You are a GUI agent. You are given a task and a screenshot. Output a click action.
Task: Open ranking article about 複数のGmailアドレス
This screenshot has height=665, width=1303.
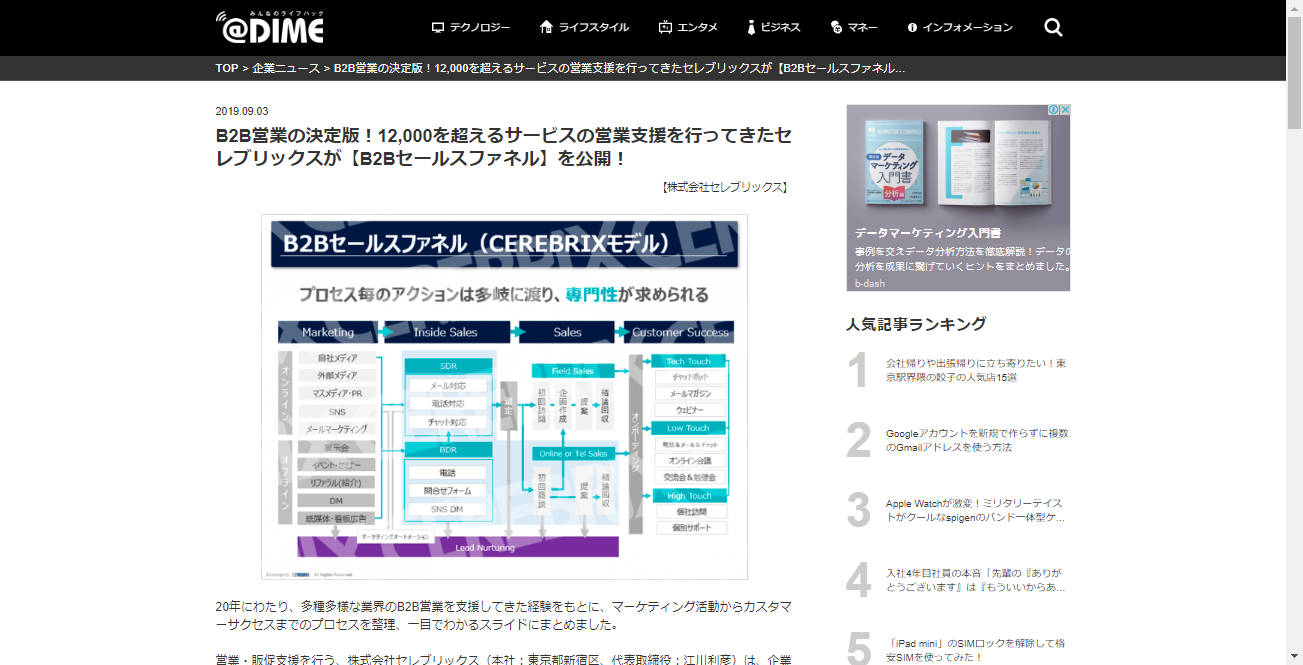(x=977, y=440)
